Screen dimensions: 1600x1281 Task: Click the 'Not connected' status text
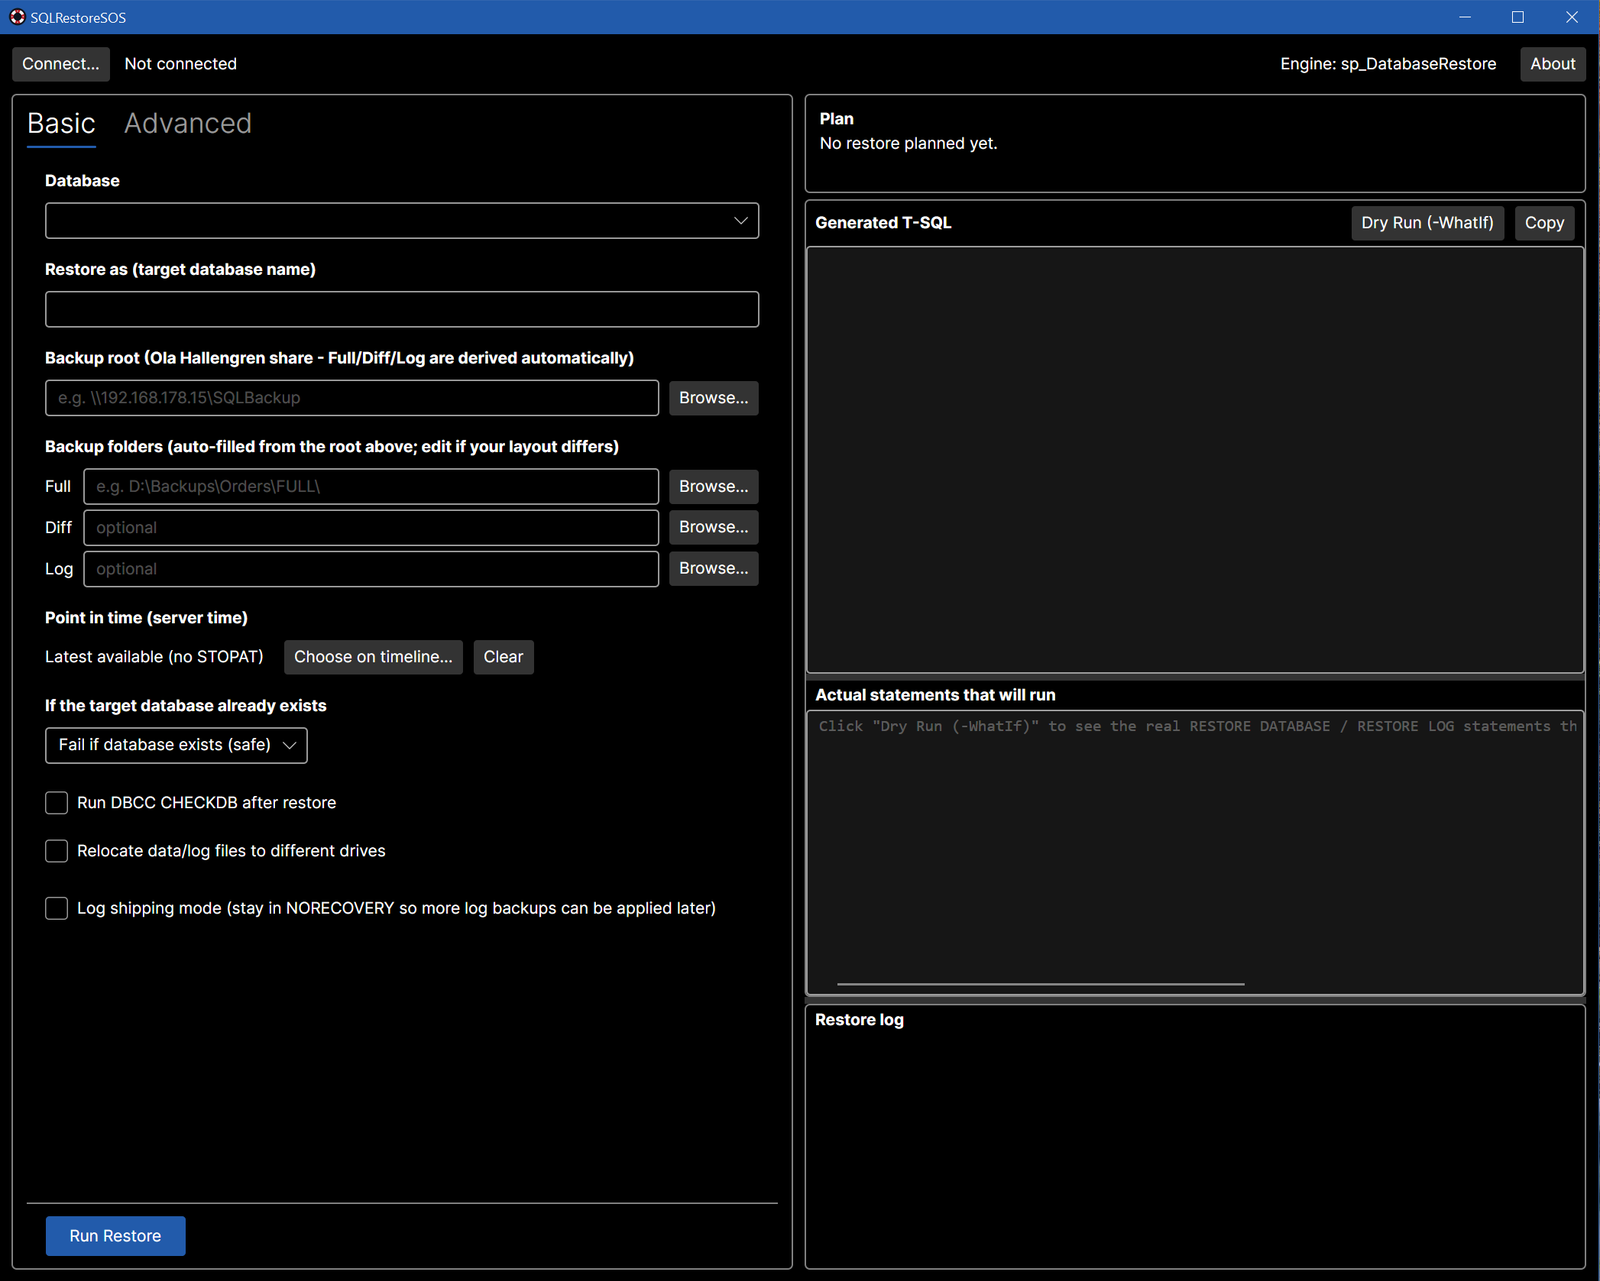181,64
